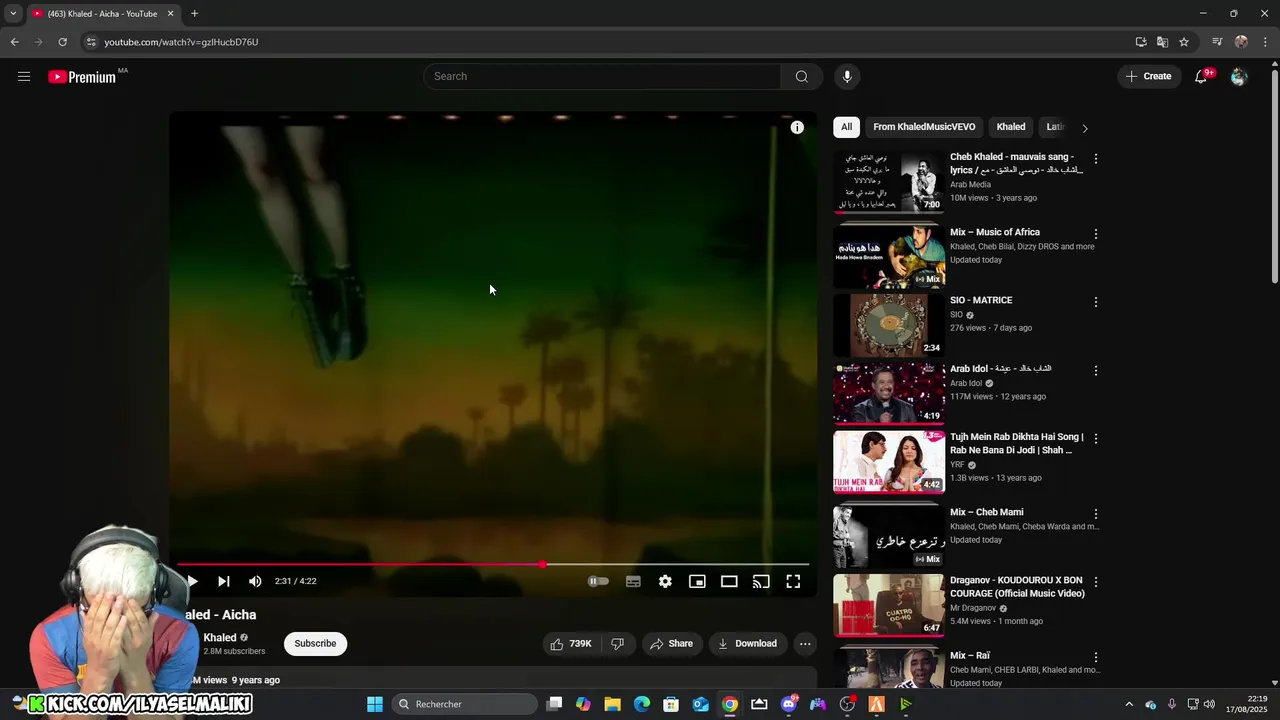Install the app from the address bar icon
This screenshot has height=720, width=1280.
1141,42
